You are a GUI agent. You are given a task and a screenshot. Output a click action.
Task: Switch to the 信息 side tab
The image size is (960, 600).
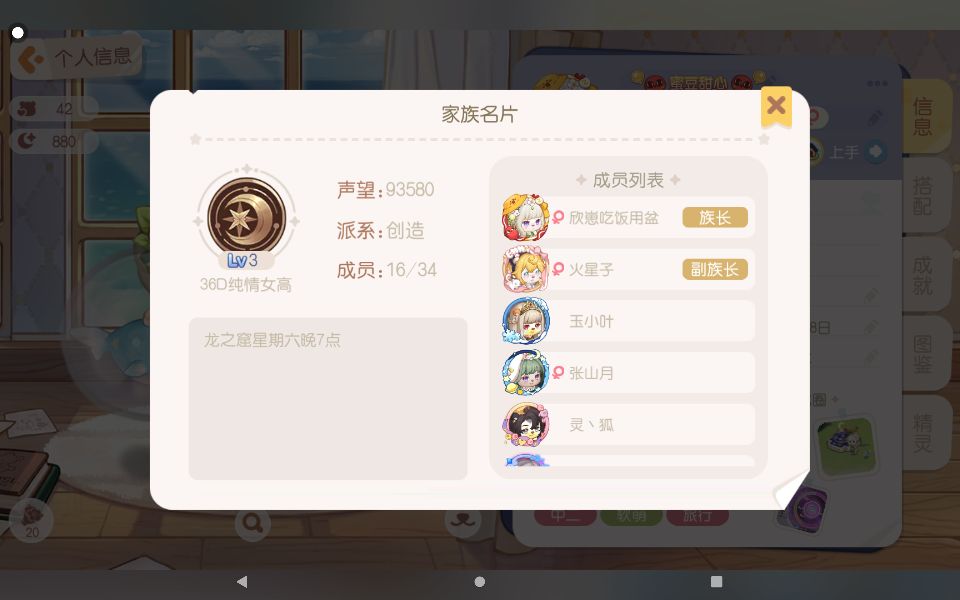923,116
